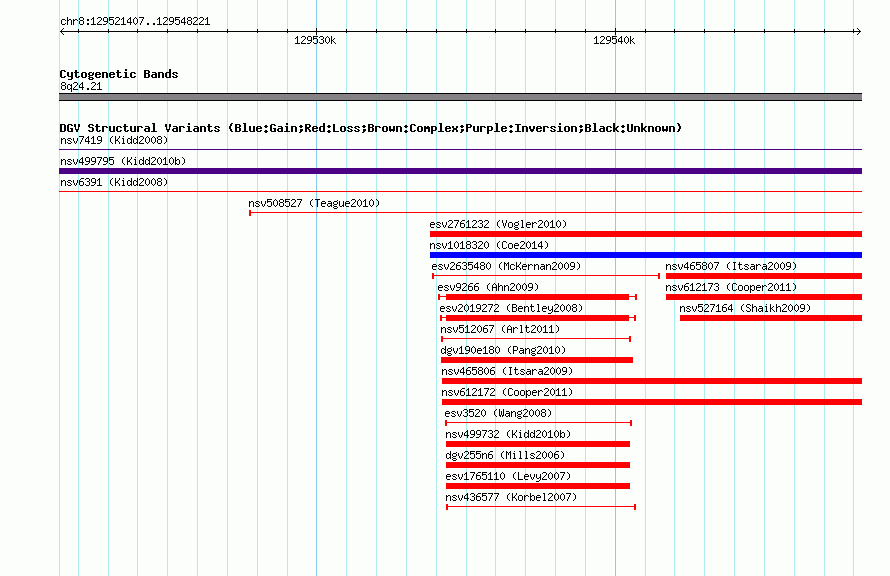Select the nsv499795 (Kidd2010b) purple inversion bar
Image resolution: width=890 pixels, height=576 pixels.
coord(460,171)
